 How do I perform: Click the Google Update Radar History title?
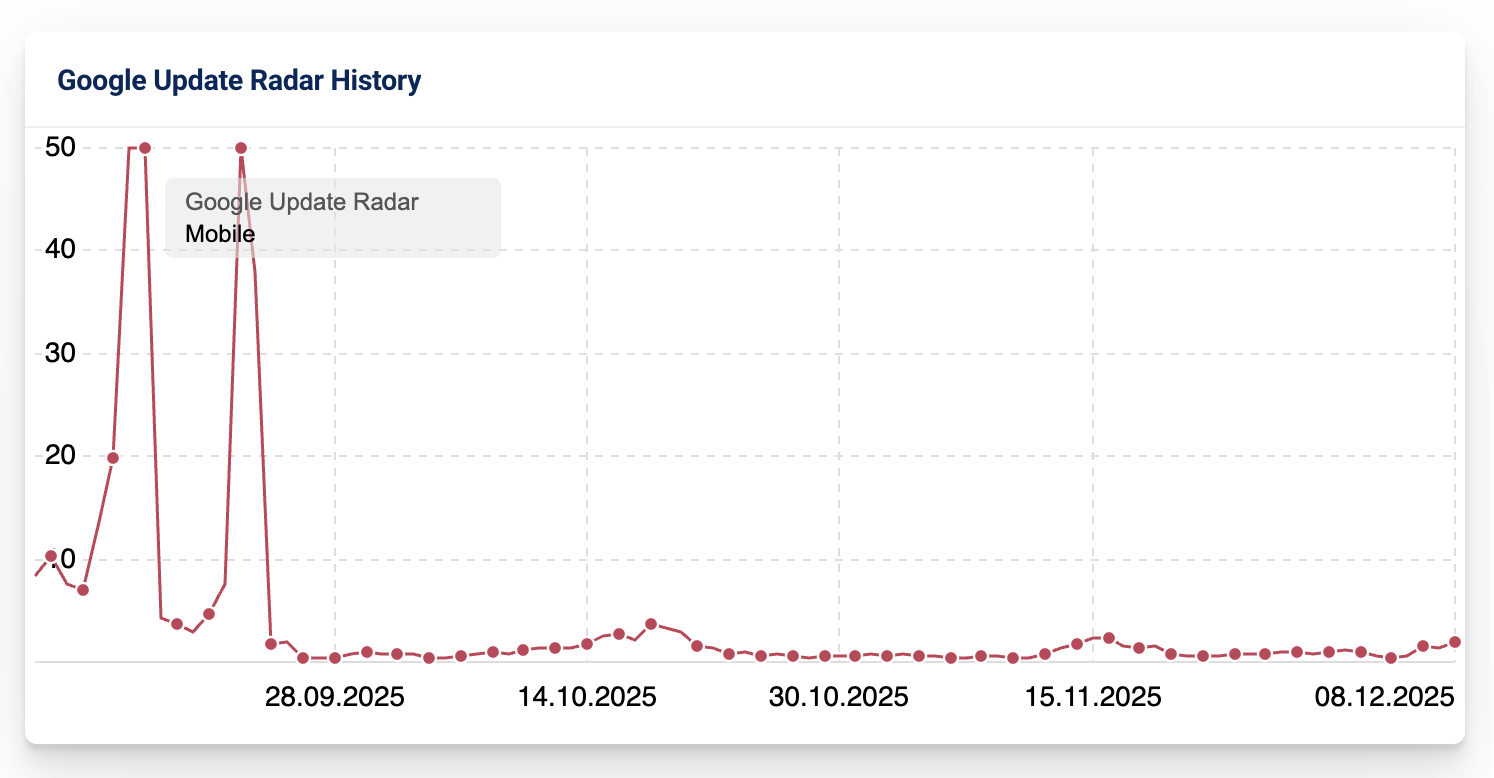239,81
